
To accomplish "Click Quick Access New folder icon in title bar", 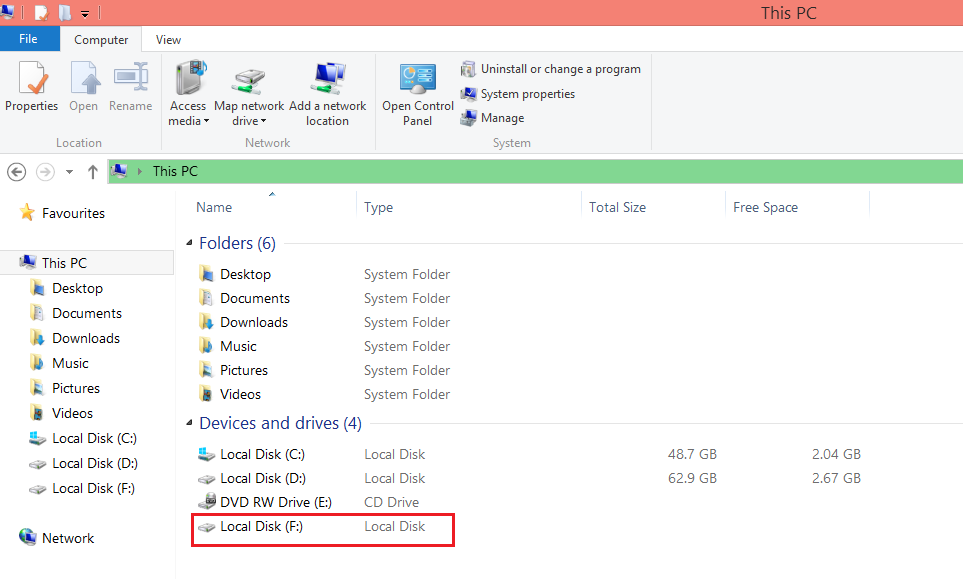I will point(64,12).
